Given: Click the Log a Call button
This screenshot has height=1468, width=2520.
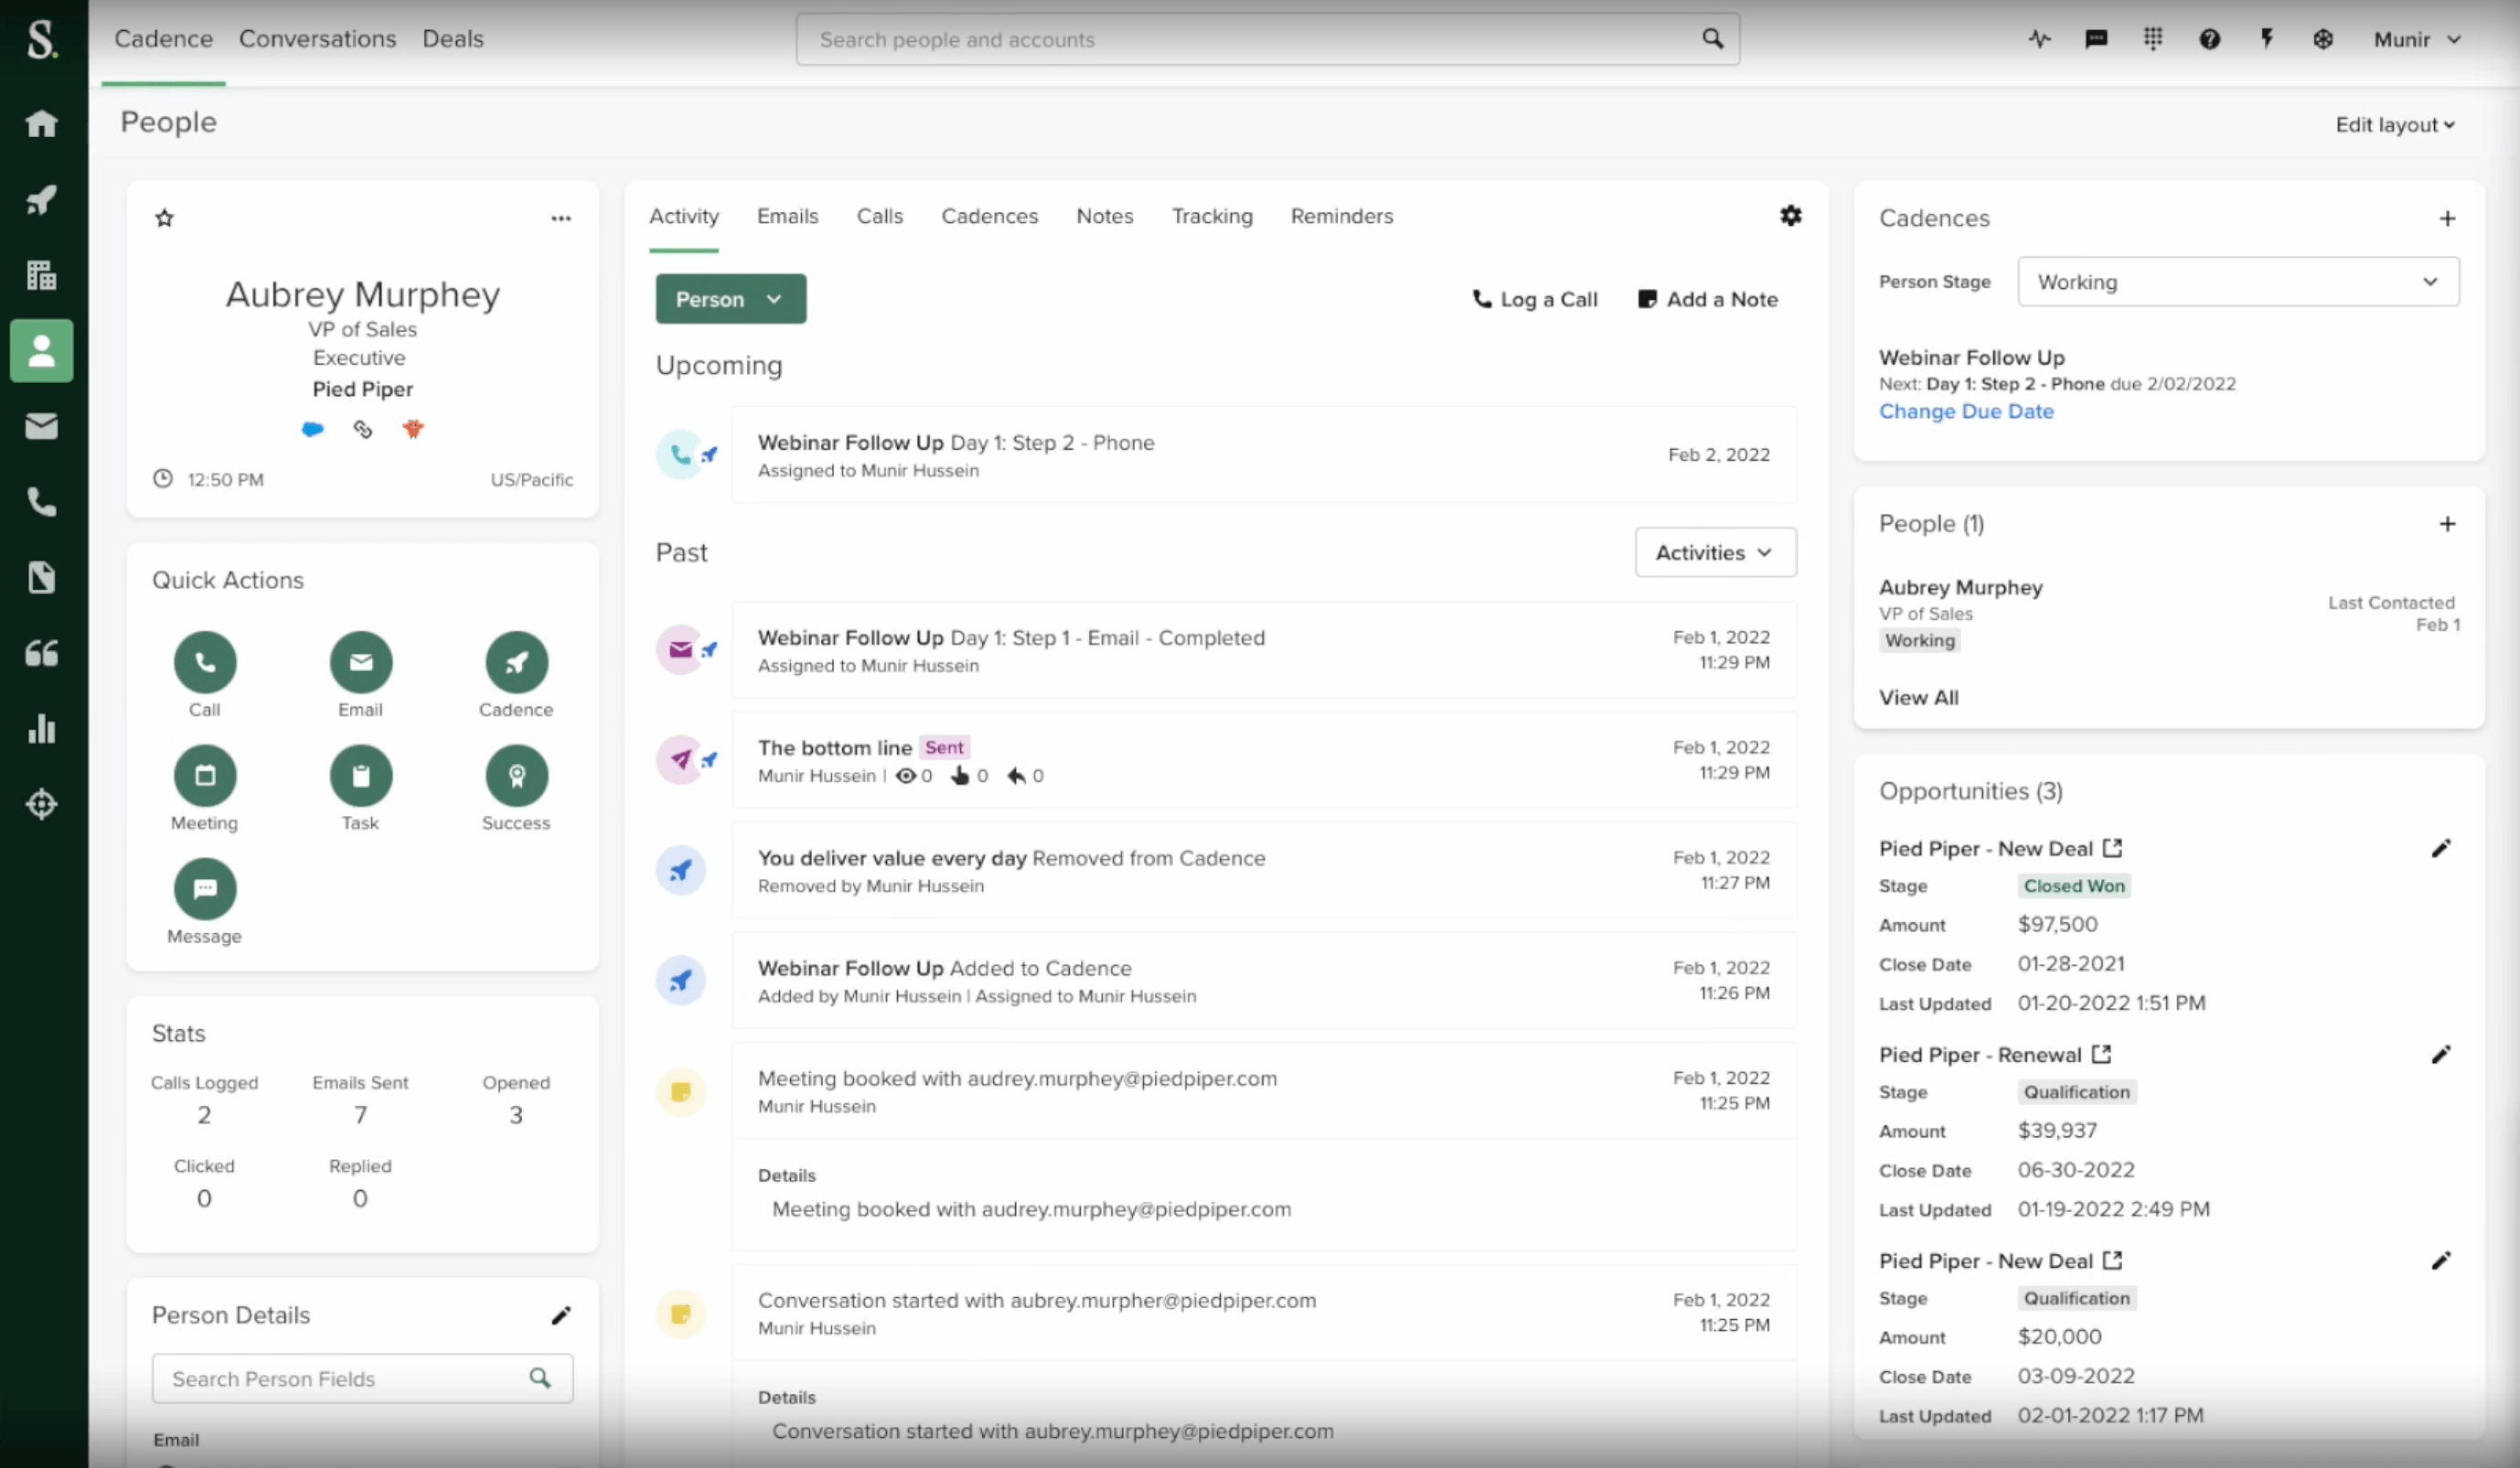Looking at the screenshot, I should [x=1534, y=299].
